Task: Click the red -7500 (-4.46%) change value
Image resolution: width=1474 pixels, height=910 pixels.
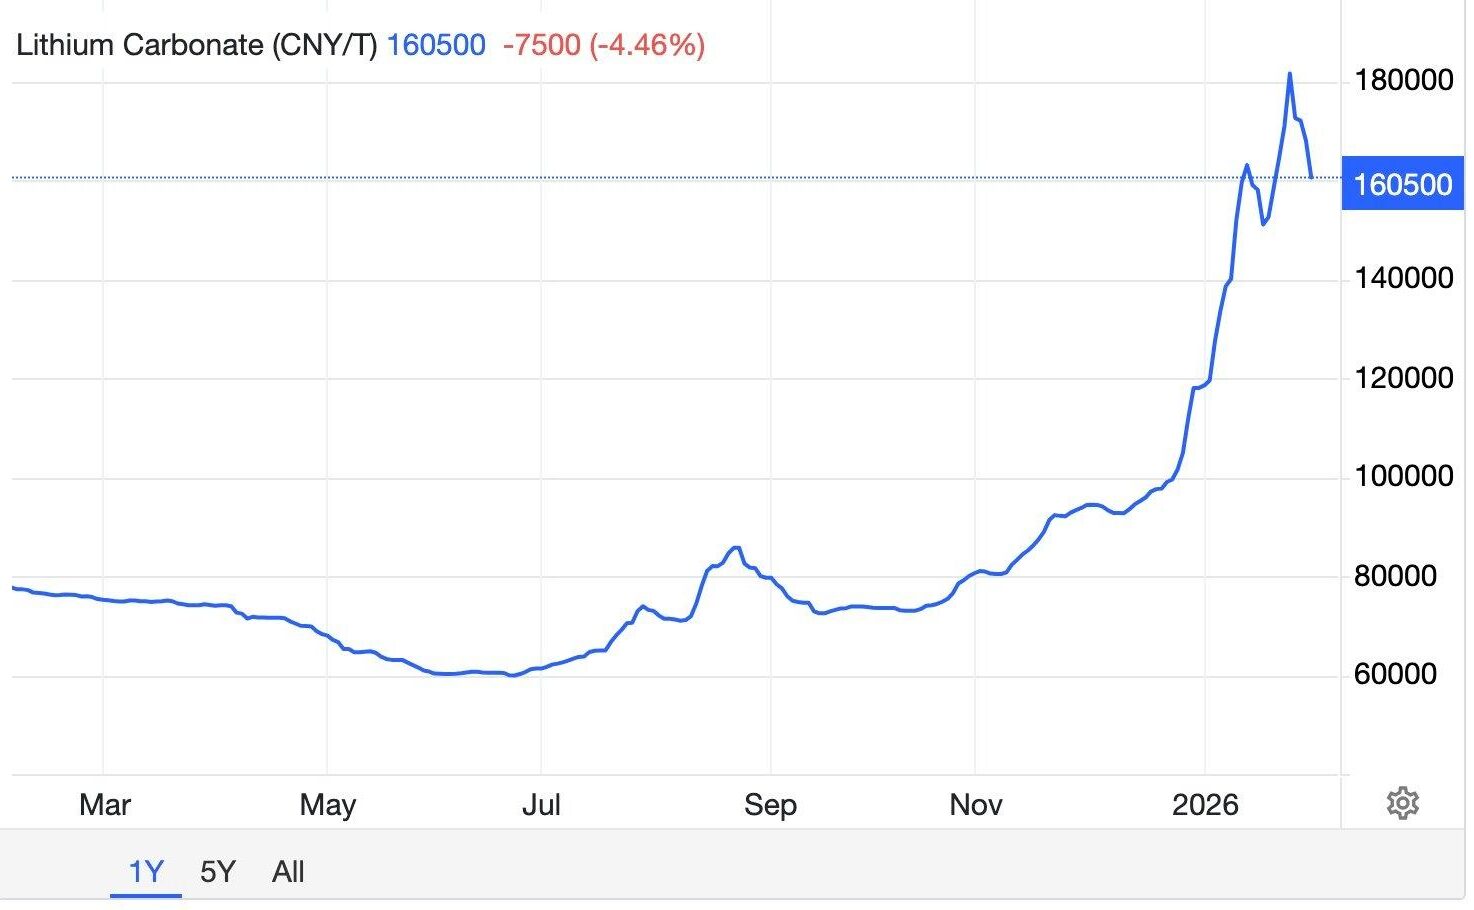Action: (604, 45)
